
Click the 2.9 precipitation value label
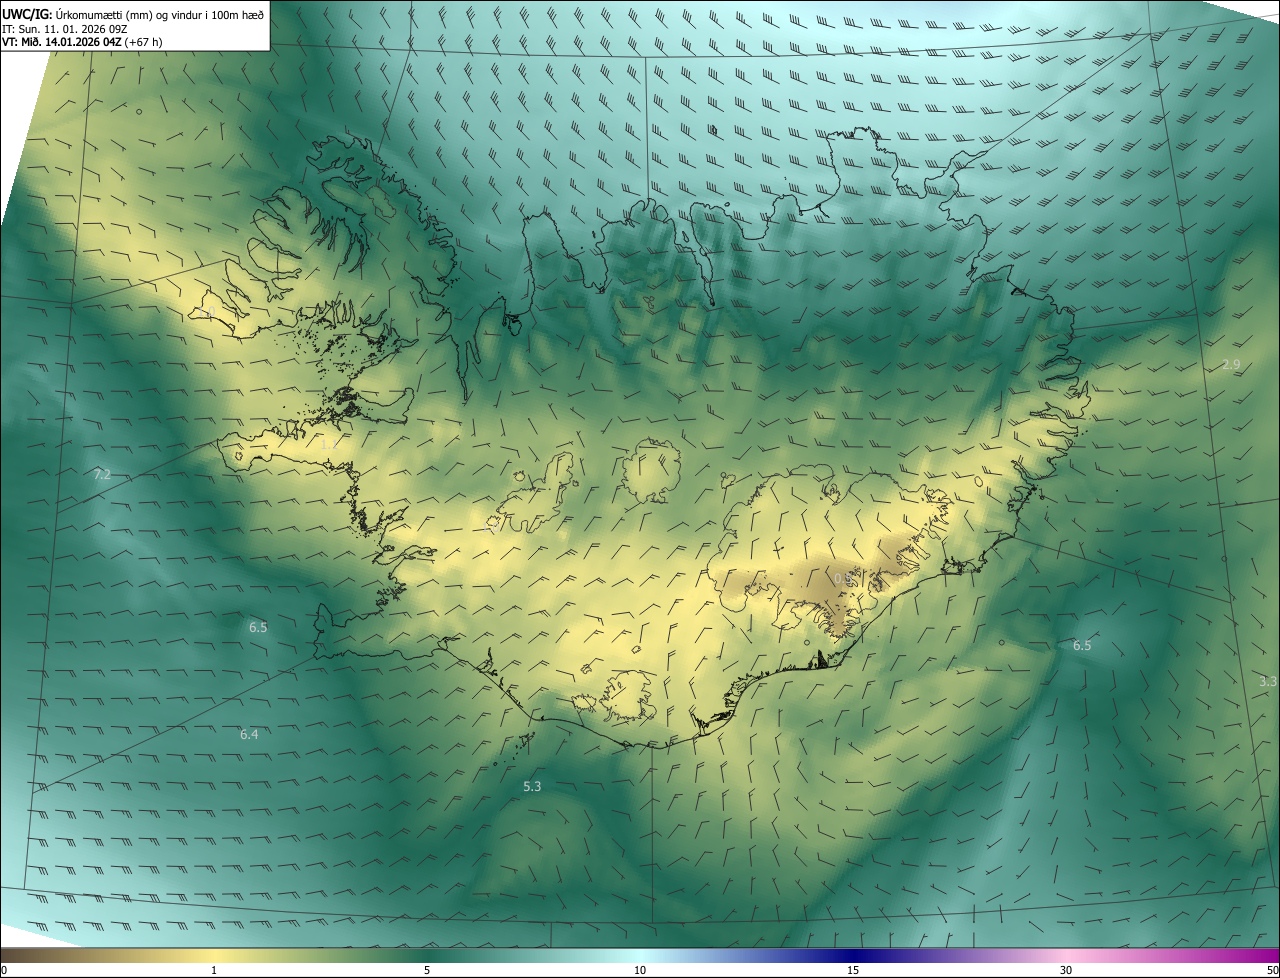pyautogui.click(x=1231, y=365)
